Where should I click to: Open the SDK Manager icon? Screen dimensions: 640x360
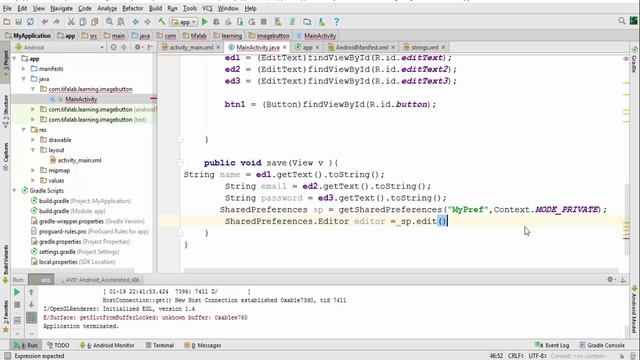322,22
